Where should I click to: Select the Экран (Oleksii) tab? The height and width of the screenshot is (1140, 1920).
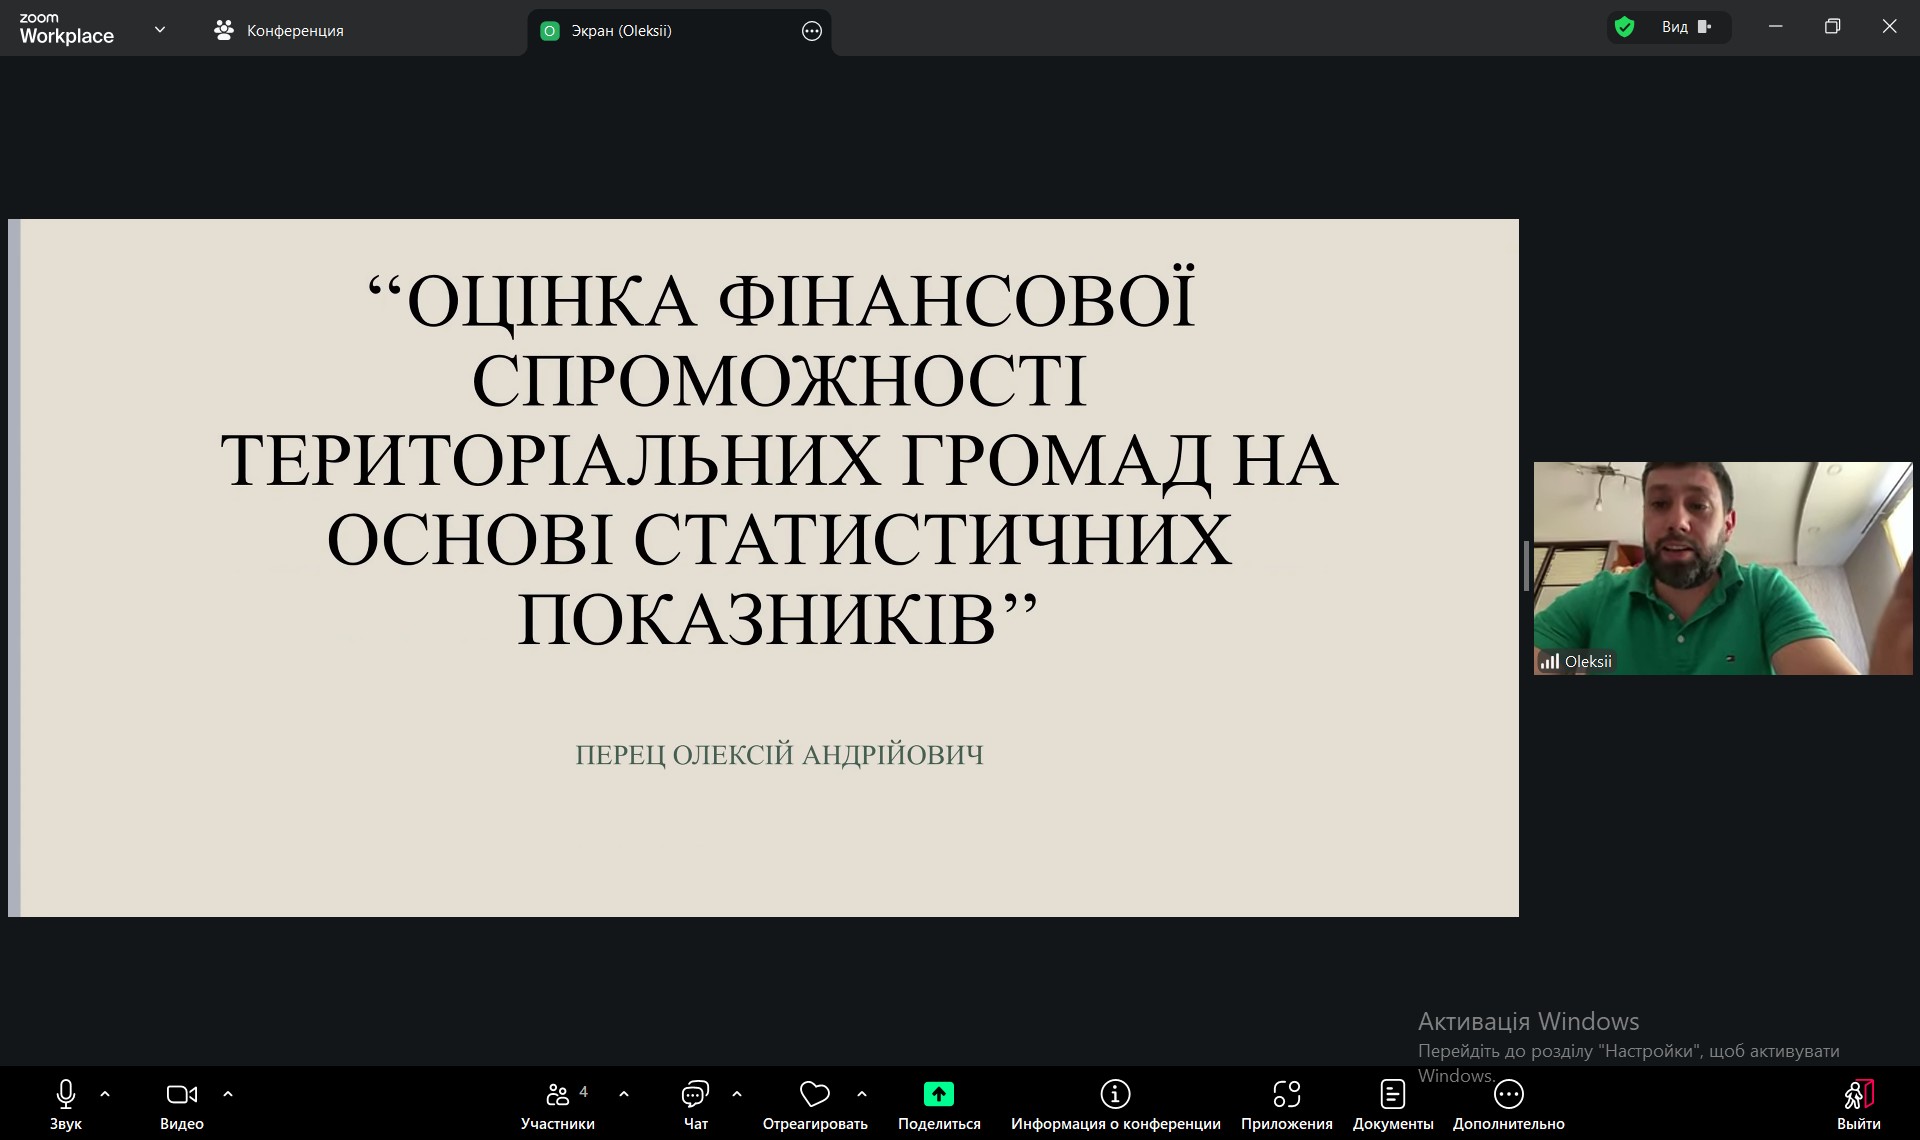[x=620, y=31]
